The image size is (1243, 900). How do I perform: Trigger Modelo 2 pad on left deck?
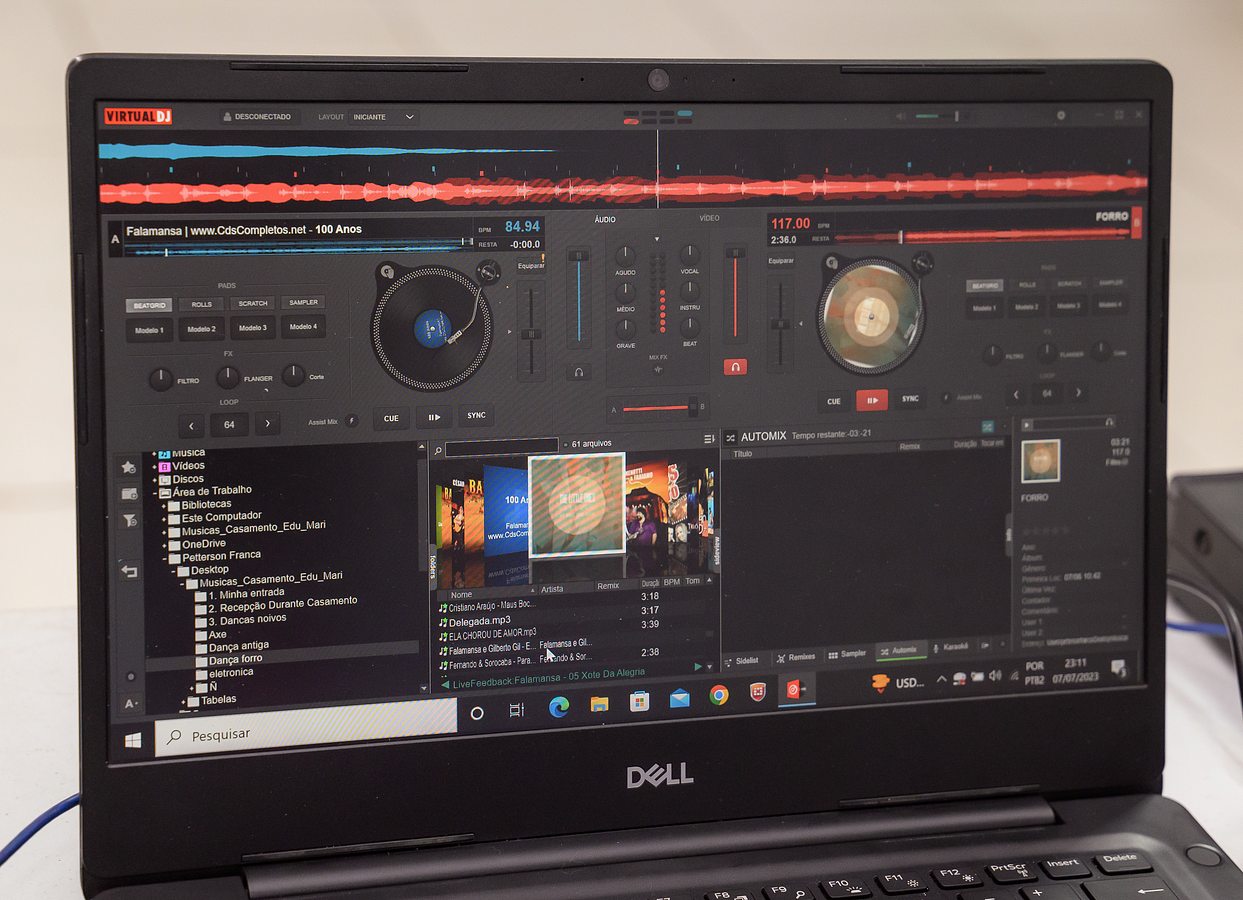[x=201, y=329]
